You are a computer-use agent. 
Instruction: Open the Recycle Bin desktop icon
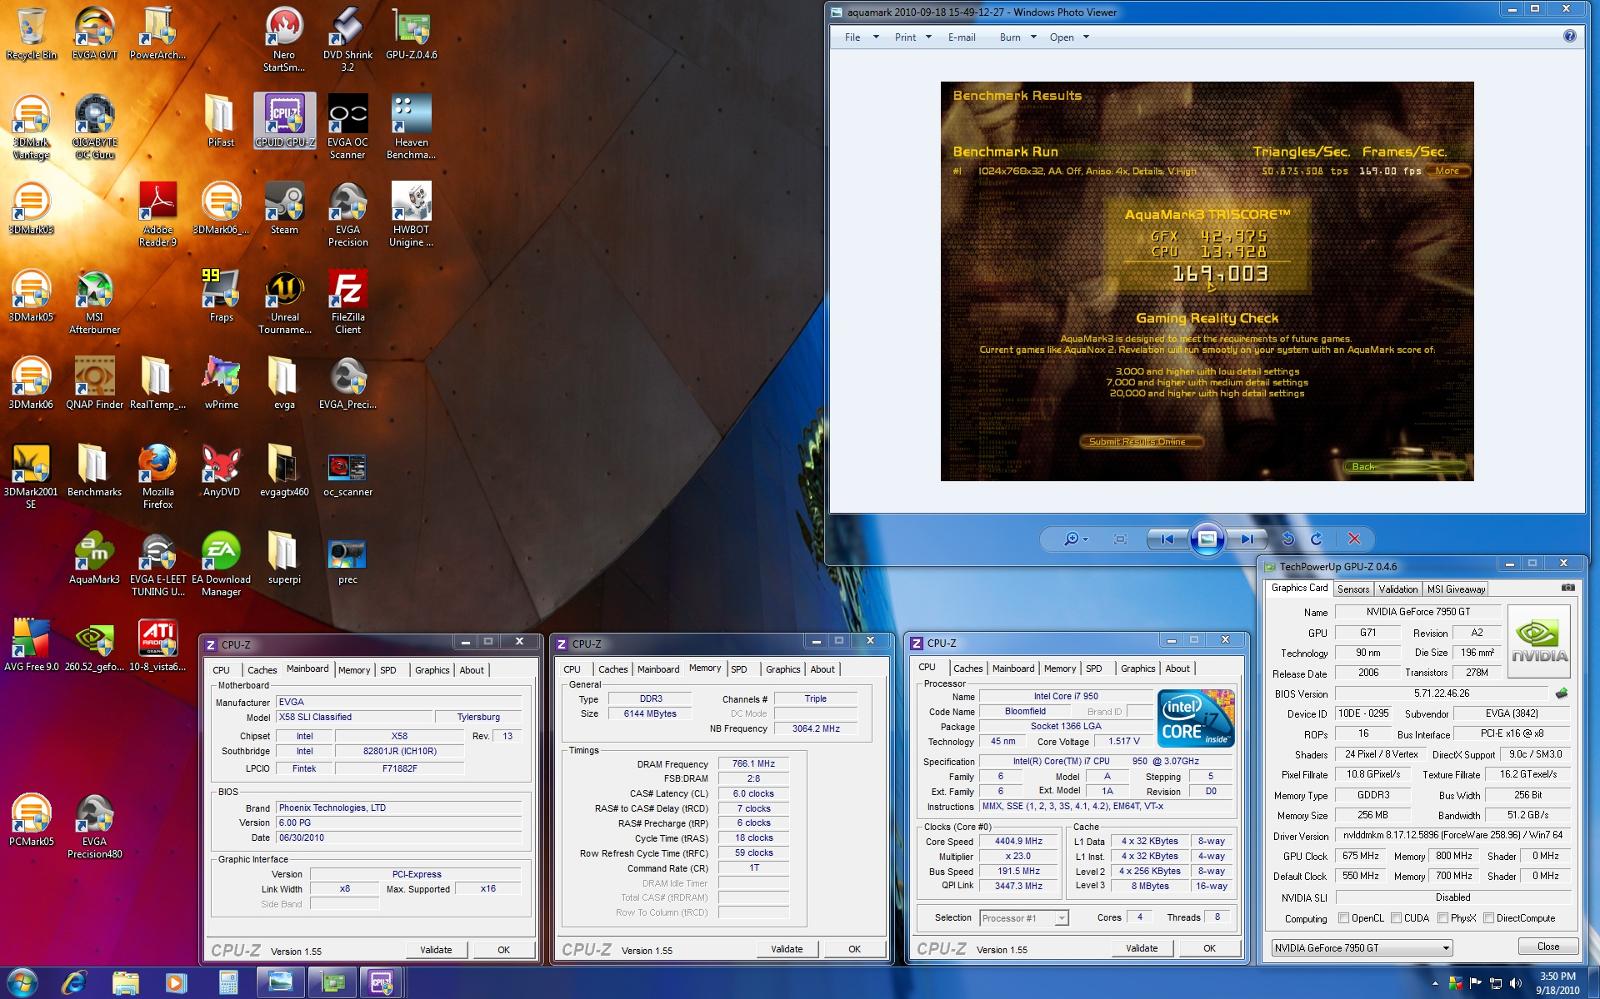tap(31, 34)
